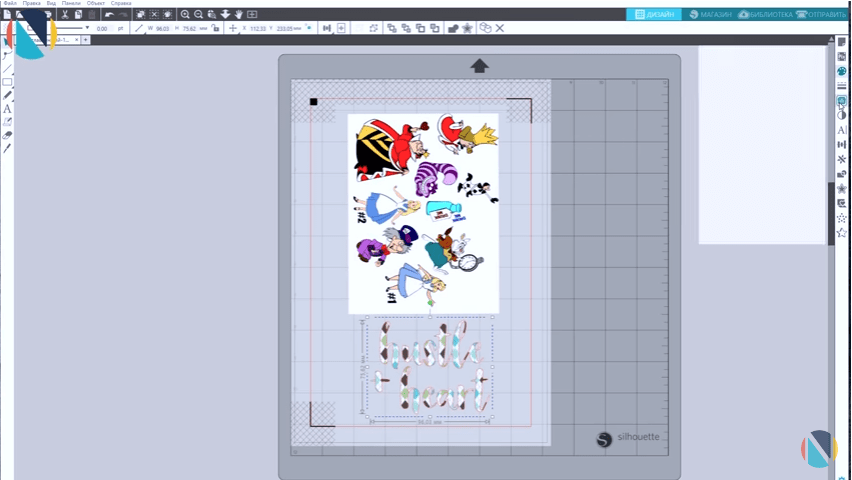This screenshot has height=480, width=852.
Task: Zoom in with the magnifier plus icon
Action: point(185,15)
